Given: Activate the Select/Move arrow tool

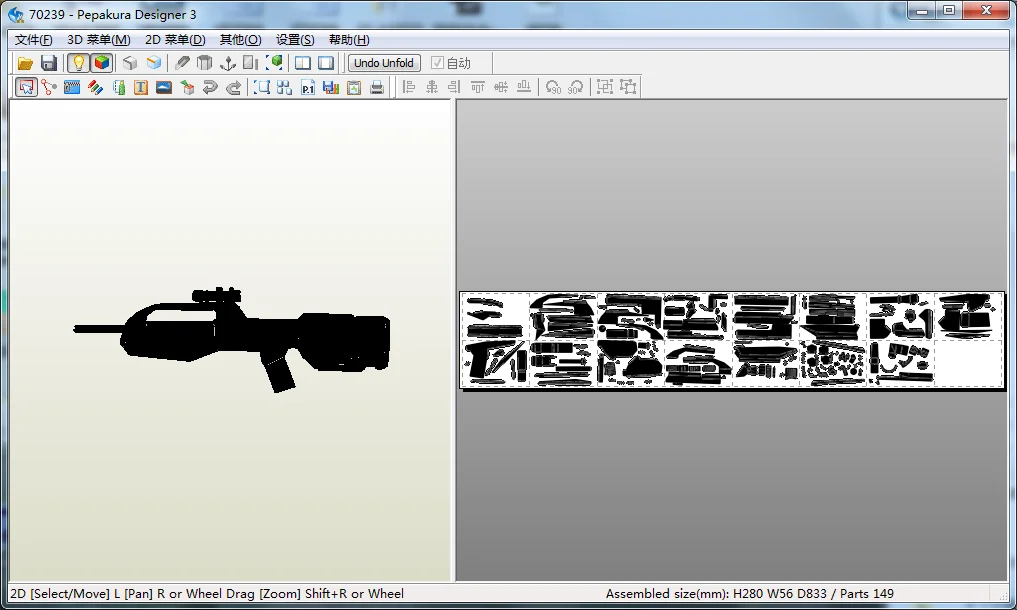Looking at the screenshot, I should pyautogui.click(x=26, y=88).
